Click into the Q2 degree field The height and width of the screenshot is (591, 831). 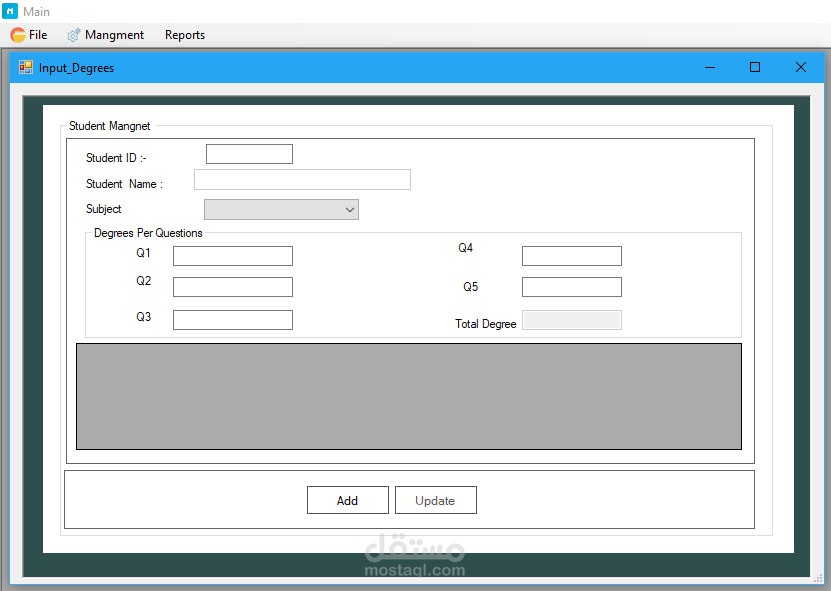tap(233, 287)
